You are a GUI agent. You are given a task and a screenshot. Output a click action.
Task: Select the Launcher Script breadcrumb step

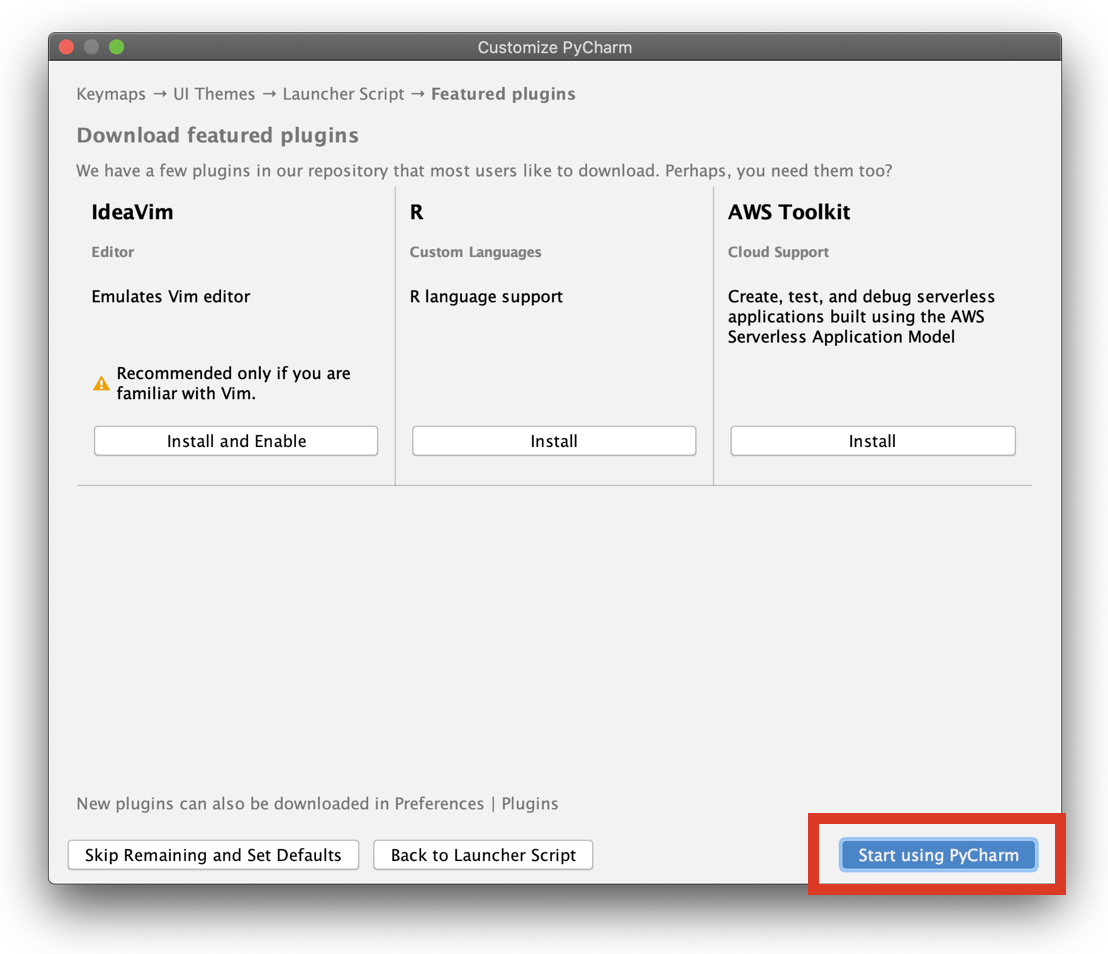point(343,94)
